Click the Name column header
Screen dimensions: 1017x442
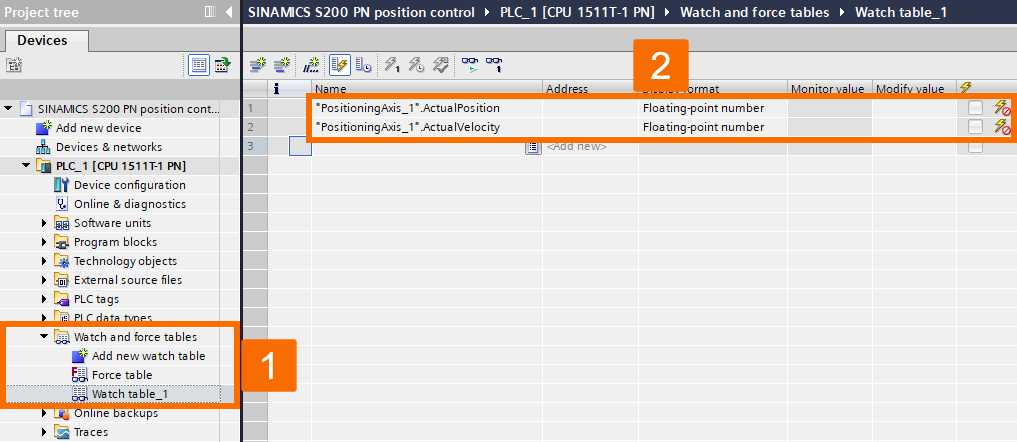(427, 89)
